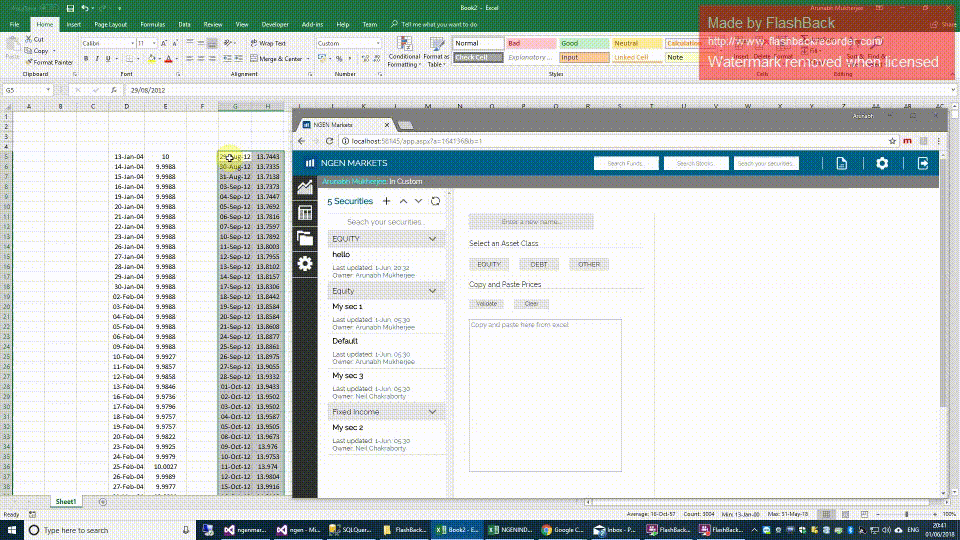Screen dimensions: 960x540
Task: Click the document icon in NGEN header
Action: [842, 163]
